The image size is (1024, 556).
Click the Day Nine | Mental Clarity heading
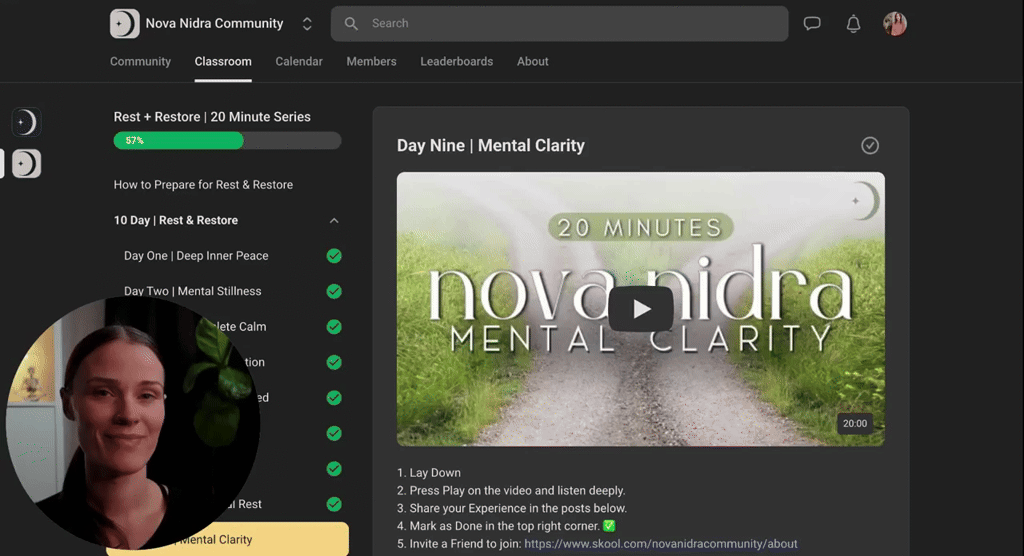click(490, 146)
